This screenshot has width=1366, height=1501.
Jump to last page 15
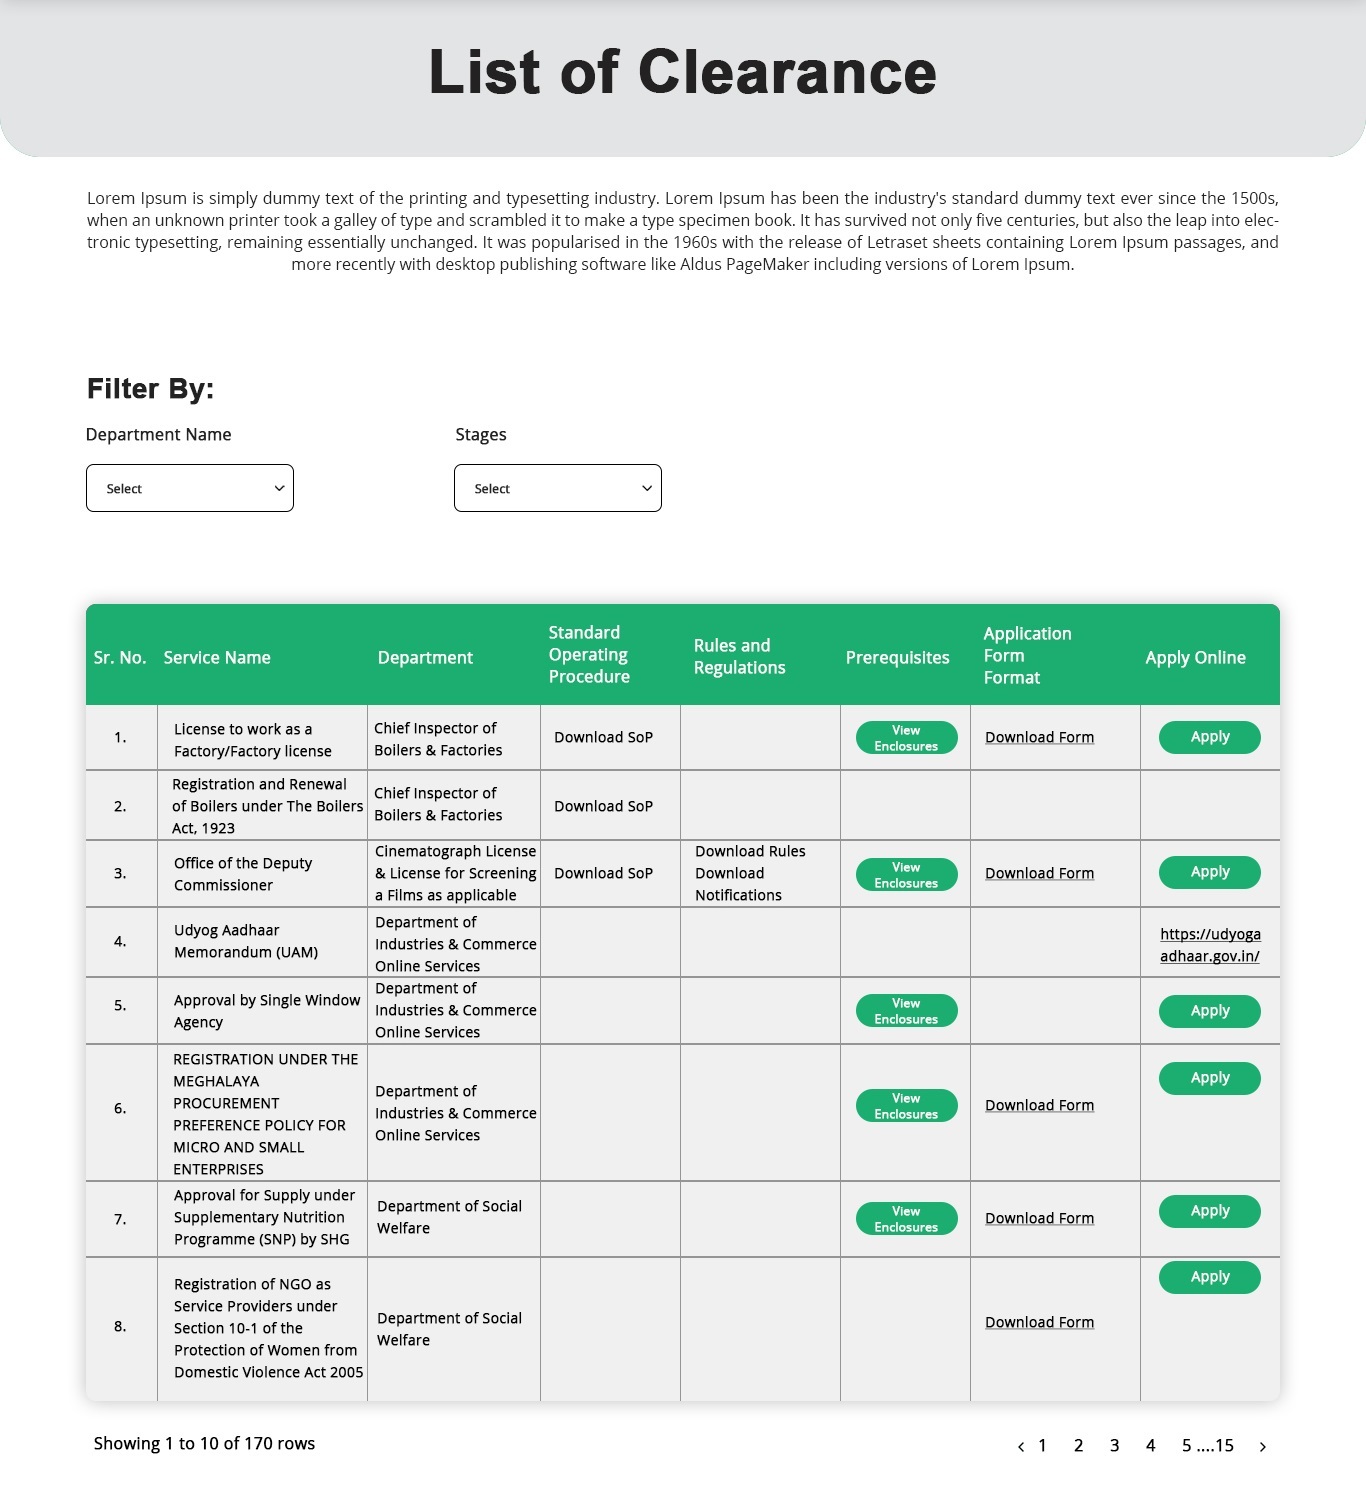point(1224,1446)
